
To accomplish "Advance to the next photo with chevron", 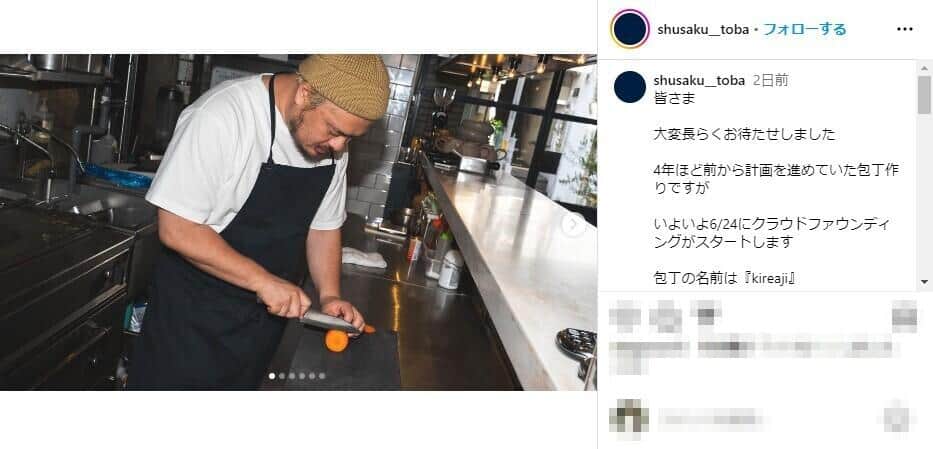I will click(x=574, y=225).
